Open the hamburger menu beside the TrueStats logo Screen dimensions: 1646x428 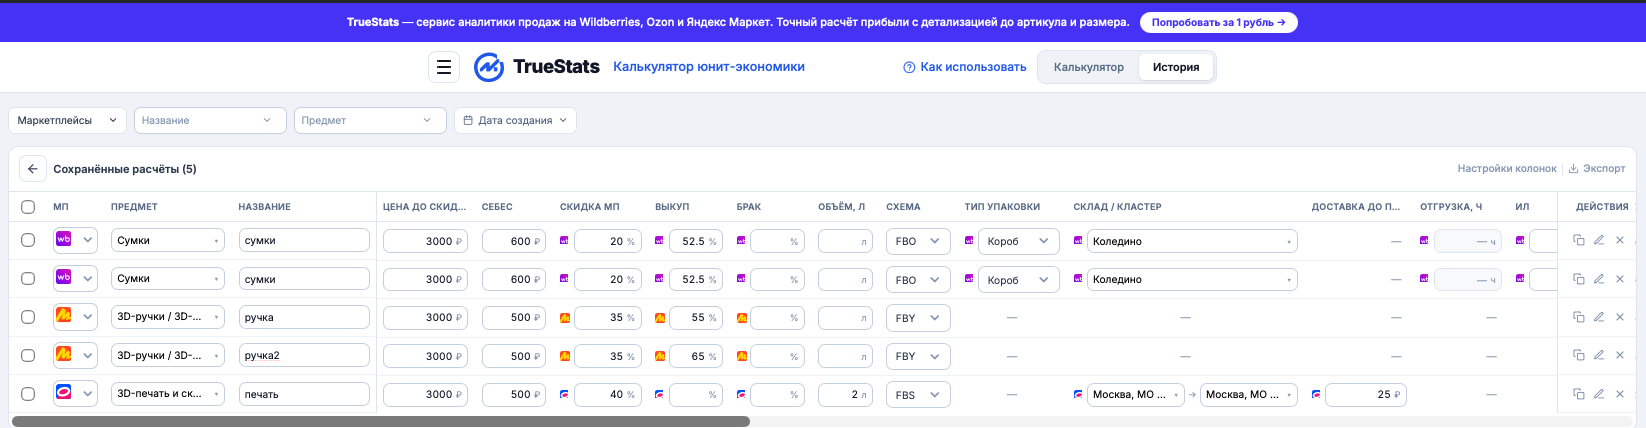pos(444,67)
